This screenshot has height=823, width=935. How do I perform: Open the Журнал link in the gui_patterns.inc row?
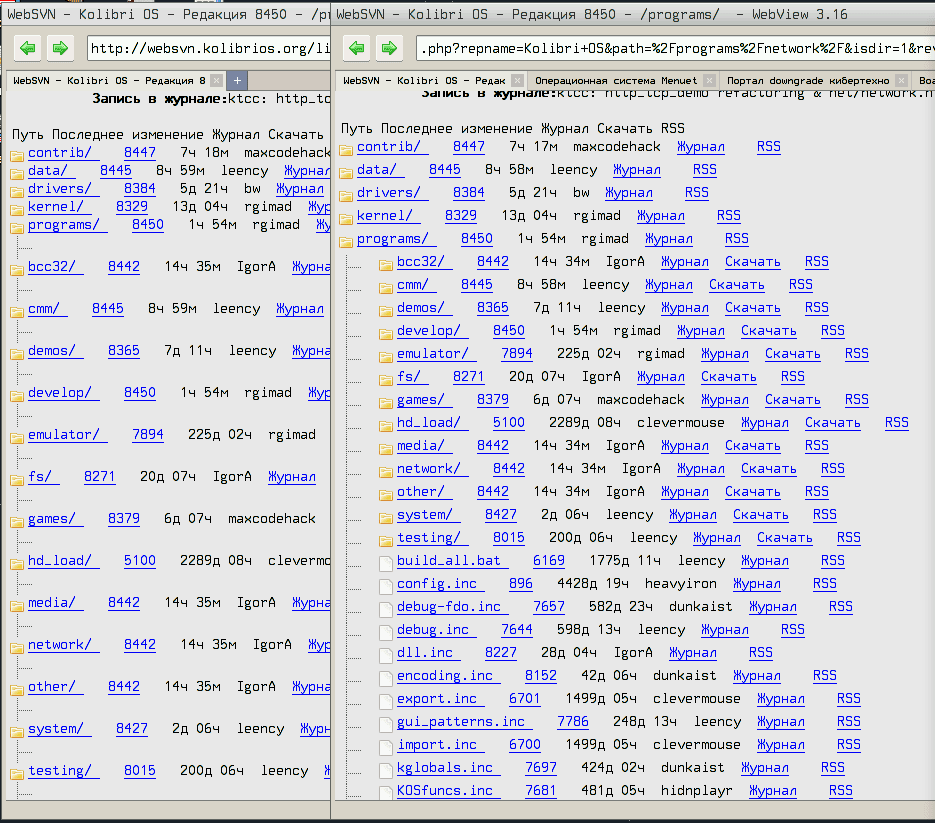(780, 721)
